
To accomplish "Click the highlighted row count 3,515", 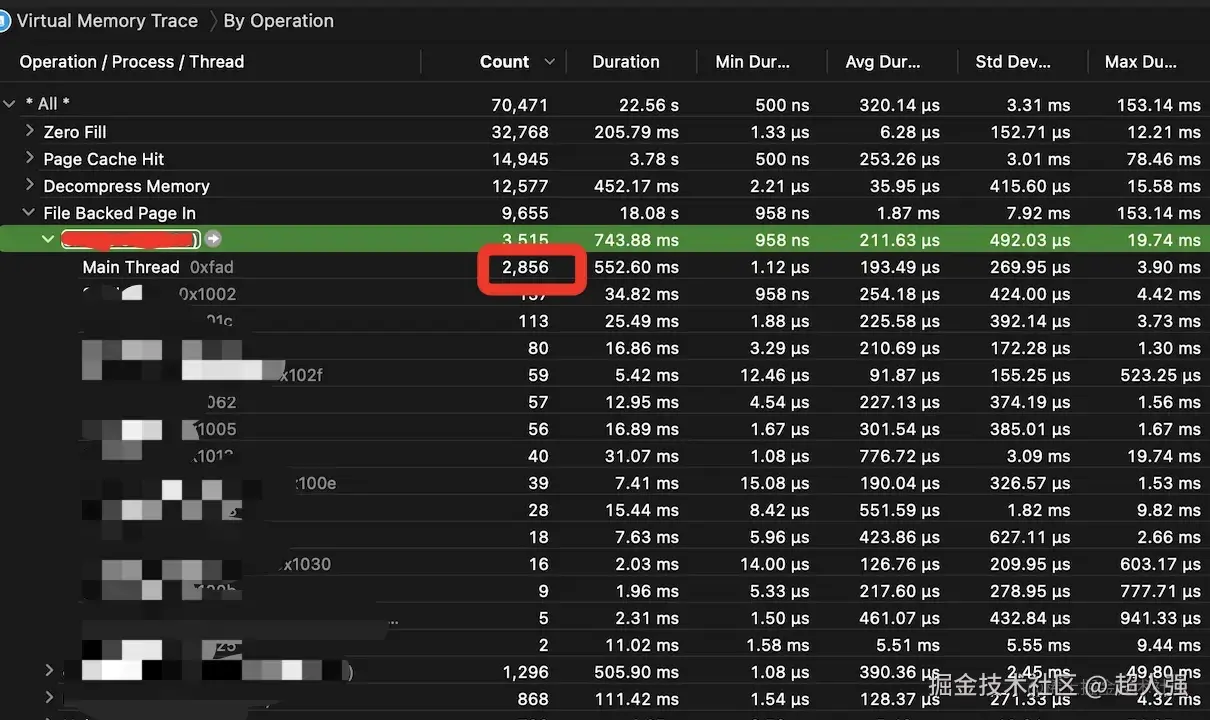I will pos(525,240).
